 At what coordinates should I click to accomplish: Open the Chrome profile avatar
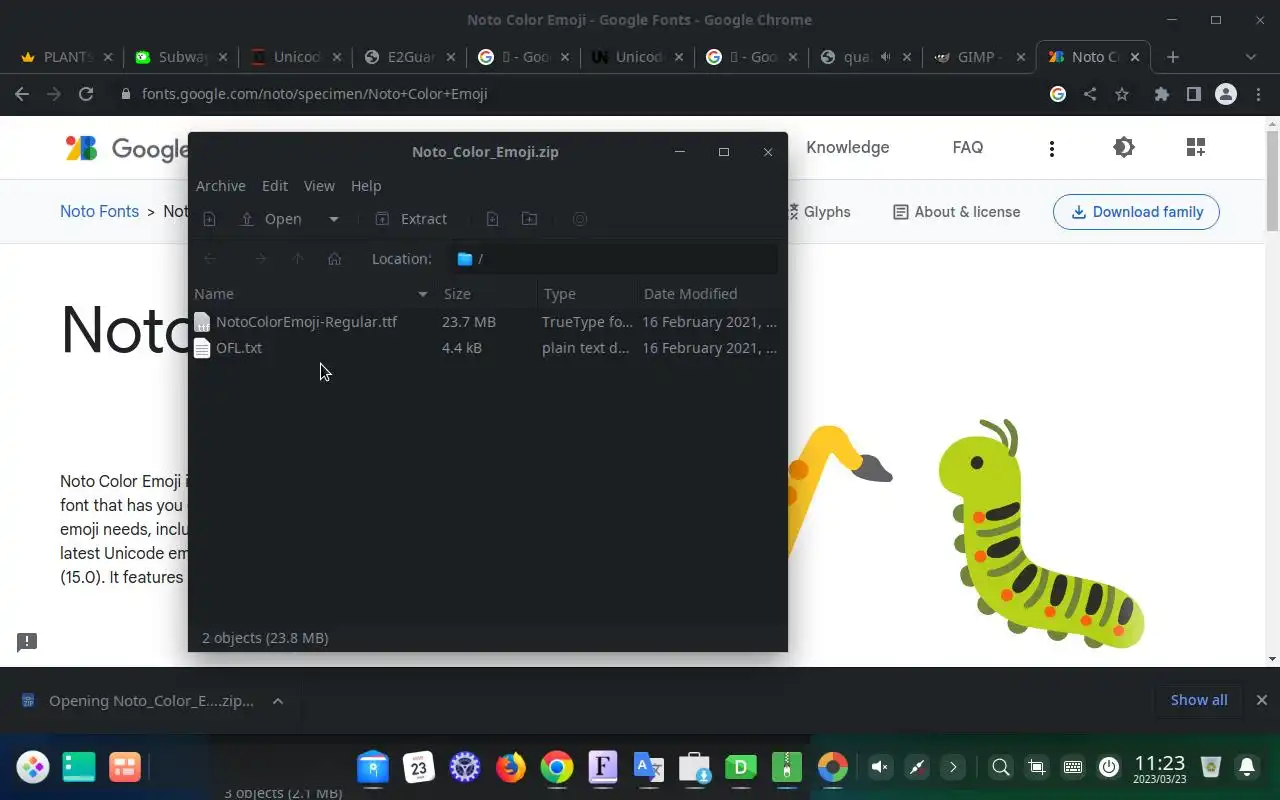1225,94
